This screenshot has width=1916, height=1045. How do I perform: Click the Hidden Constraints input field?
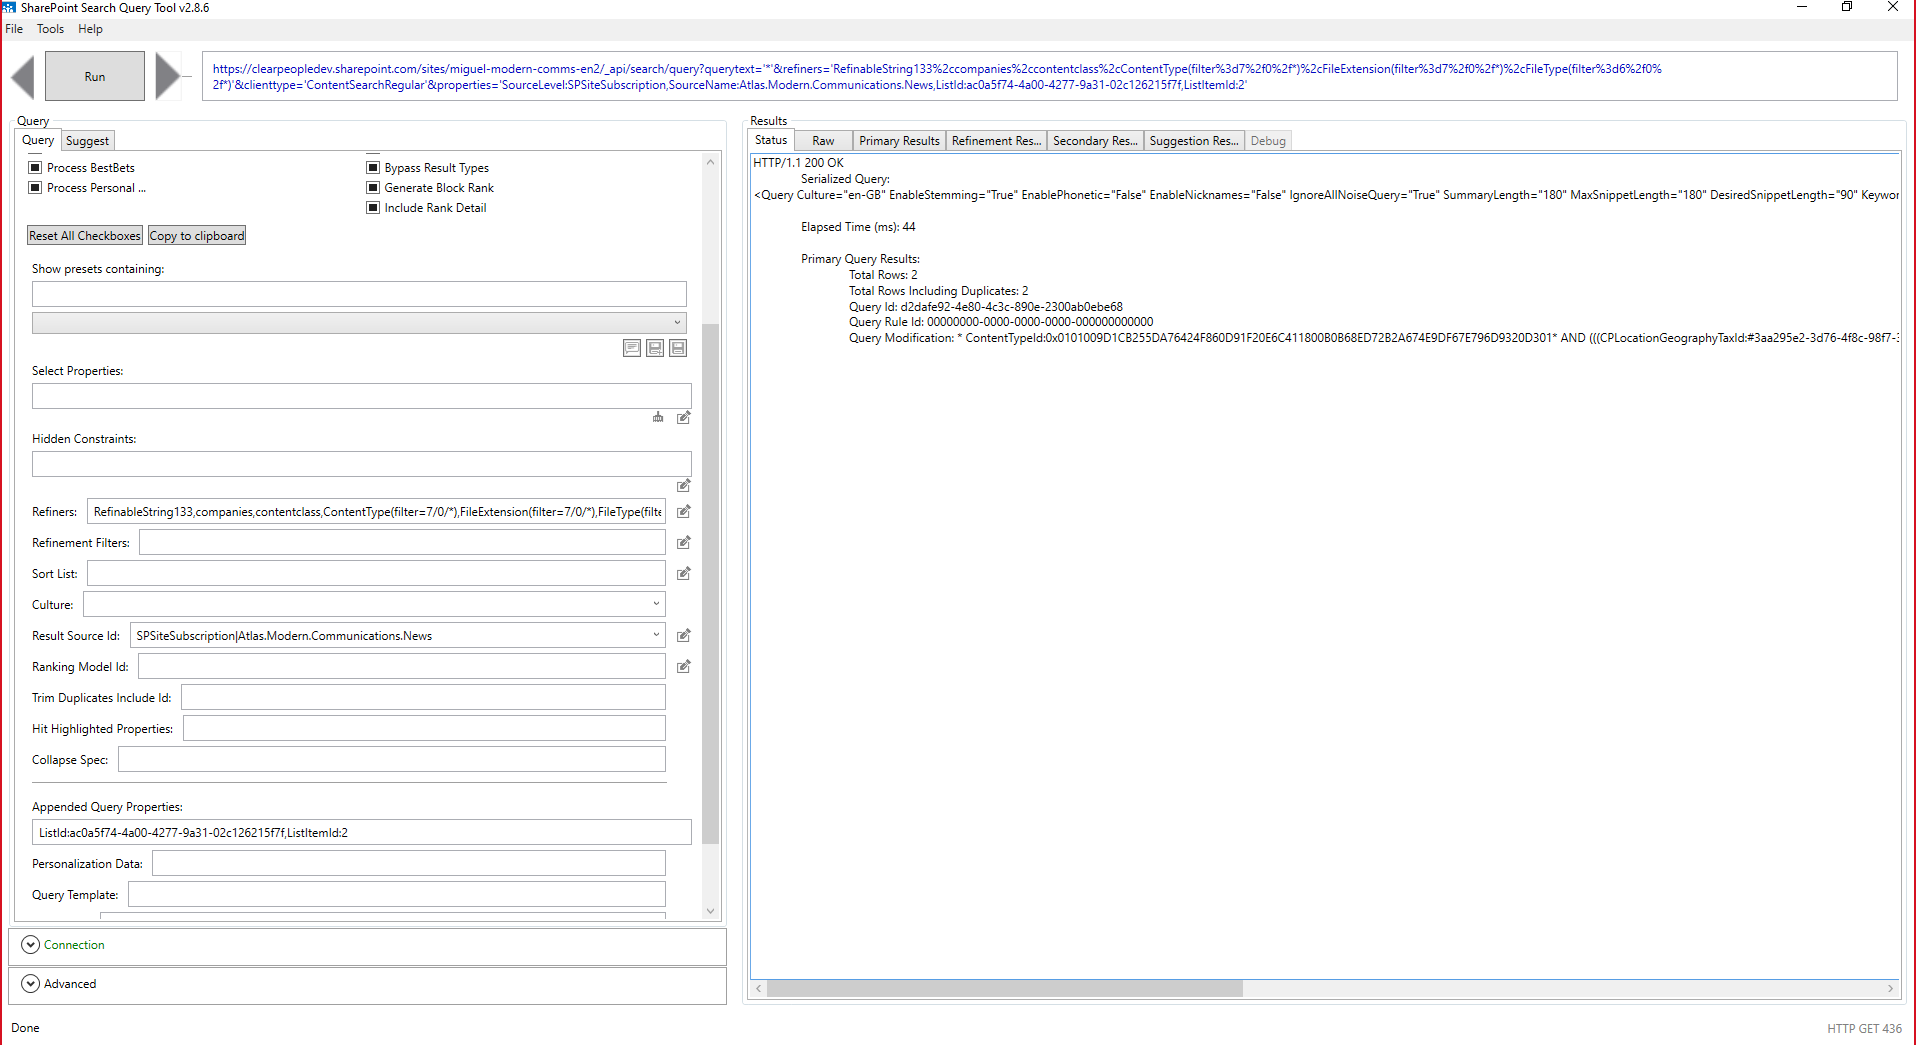tap(362, 464)
